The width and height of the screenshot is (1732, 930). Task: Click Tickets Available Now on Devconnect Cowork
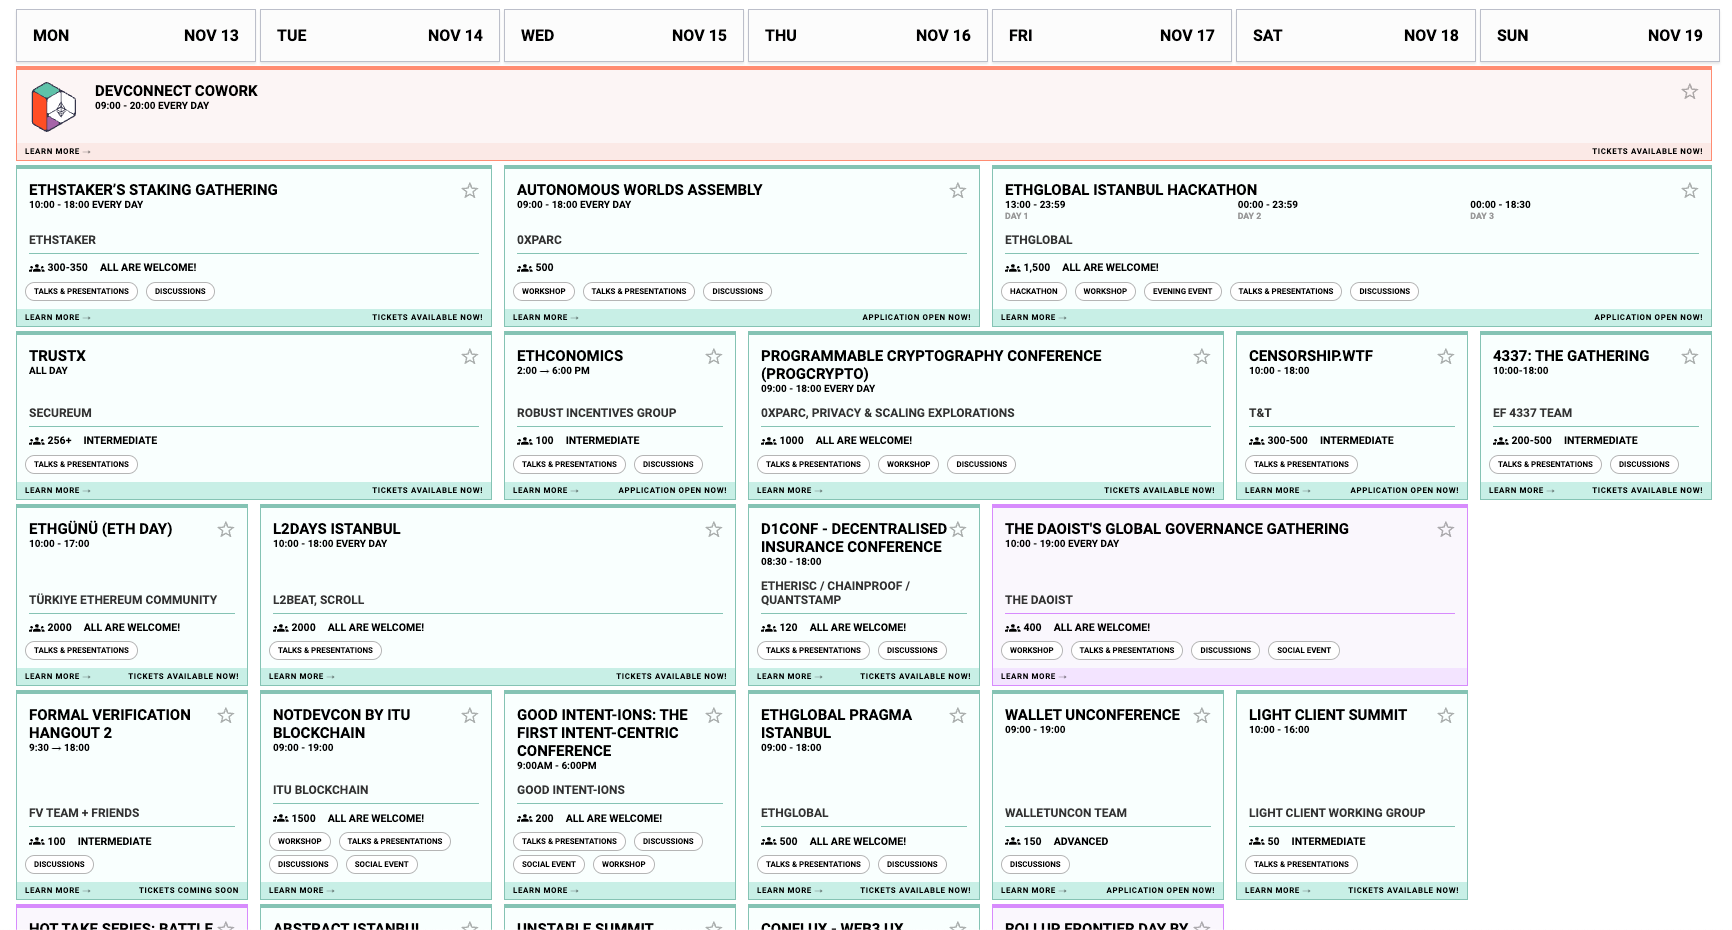tap(1647, 151)
